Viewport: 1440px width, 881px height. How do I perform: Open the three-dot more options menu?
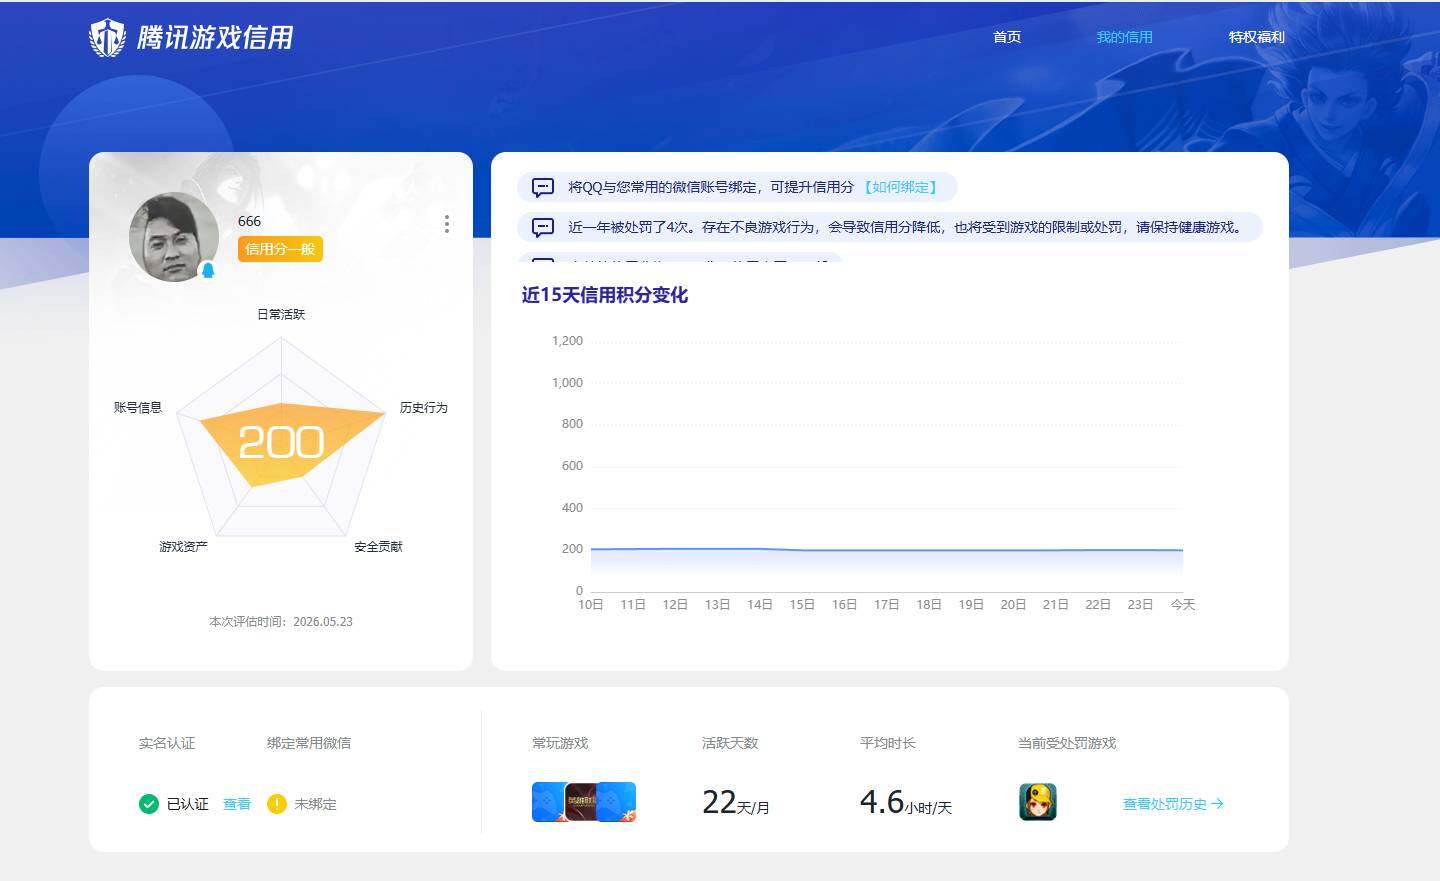pos(446,224)
